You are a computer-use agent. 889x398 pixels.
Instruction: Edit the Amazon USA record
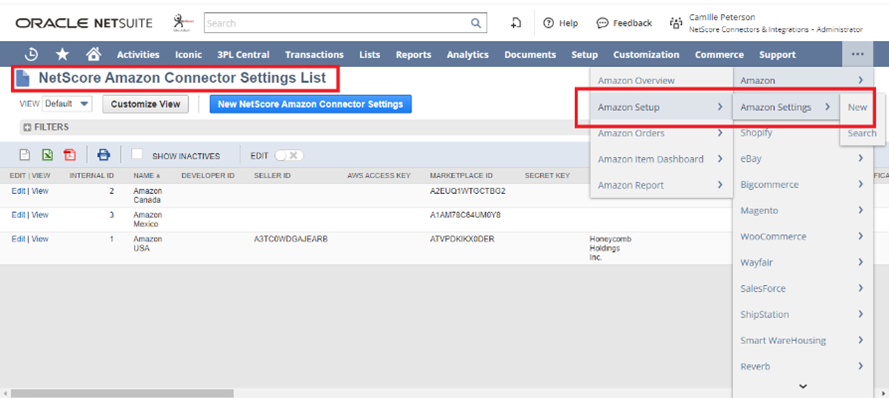pyautogui.click(x=18, y=239)
